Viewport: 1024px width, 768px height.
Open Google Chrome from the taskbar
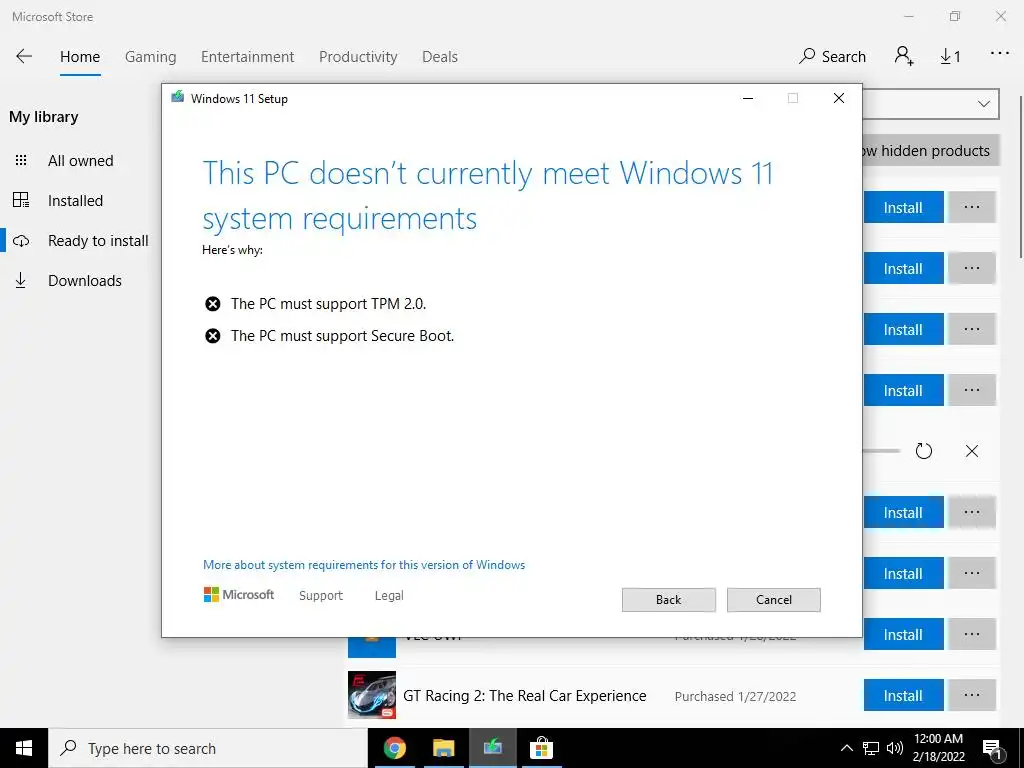click(x=394, y=748)
